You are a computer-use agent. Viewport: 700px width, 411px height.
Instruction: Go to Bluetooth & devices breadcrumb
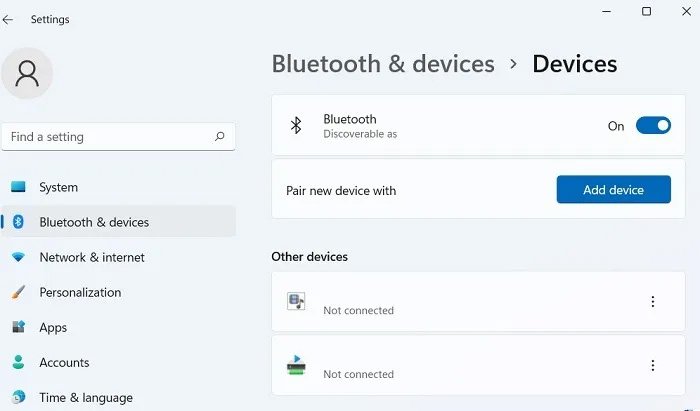coord(383,64)
